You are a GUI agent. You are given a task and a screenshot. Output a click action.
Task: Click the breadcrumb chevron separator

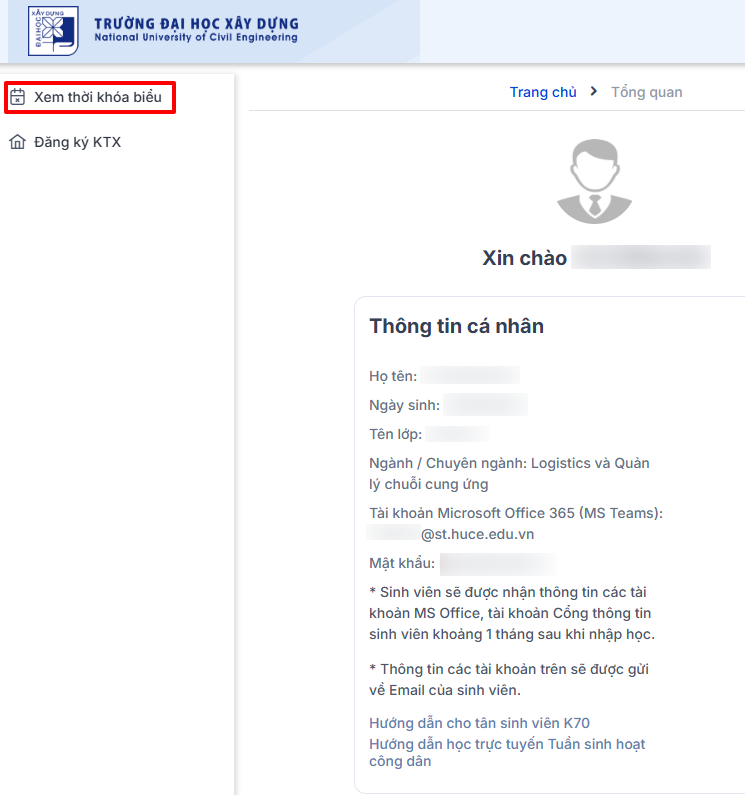593,91
